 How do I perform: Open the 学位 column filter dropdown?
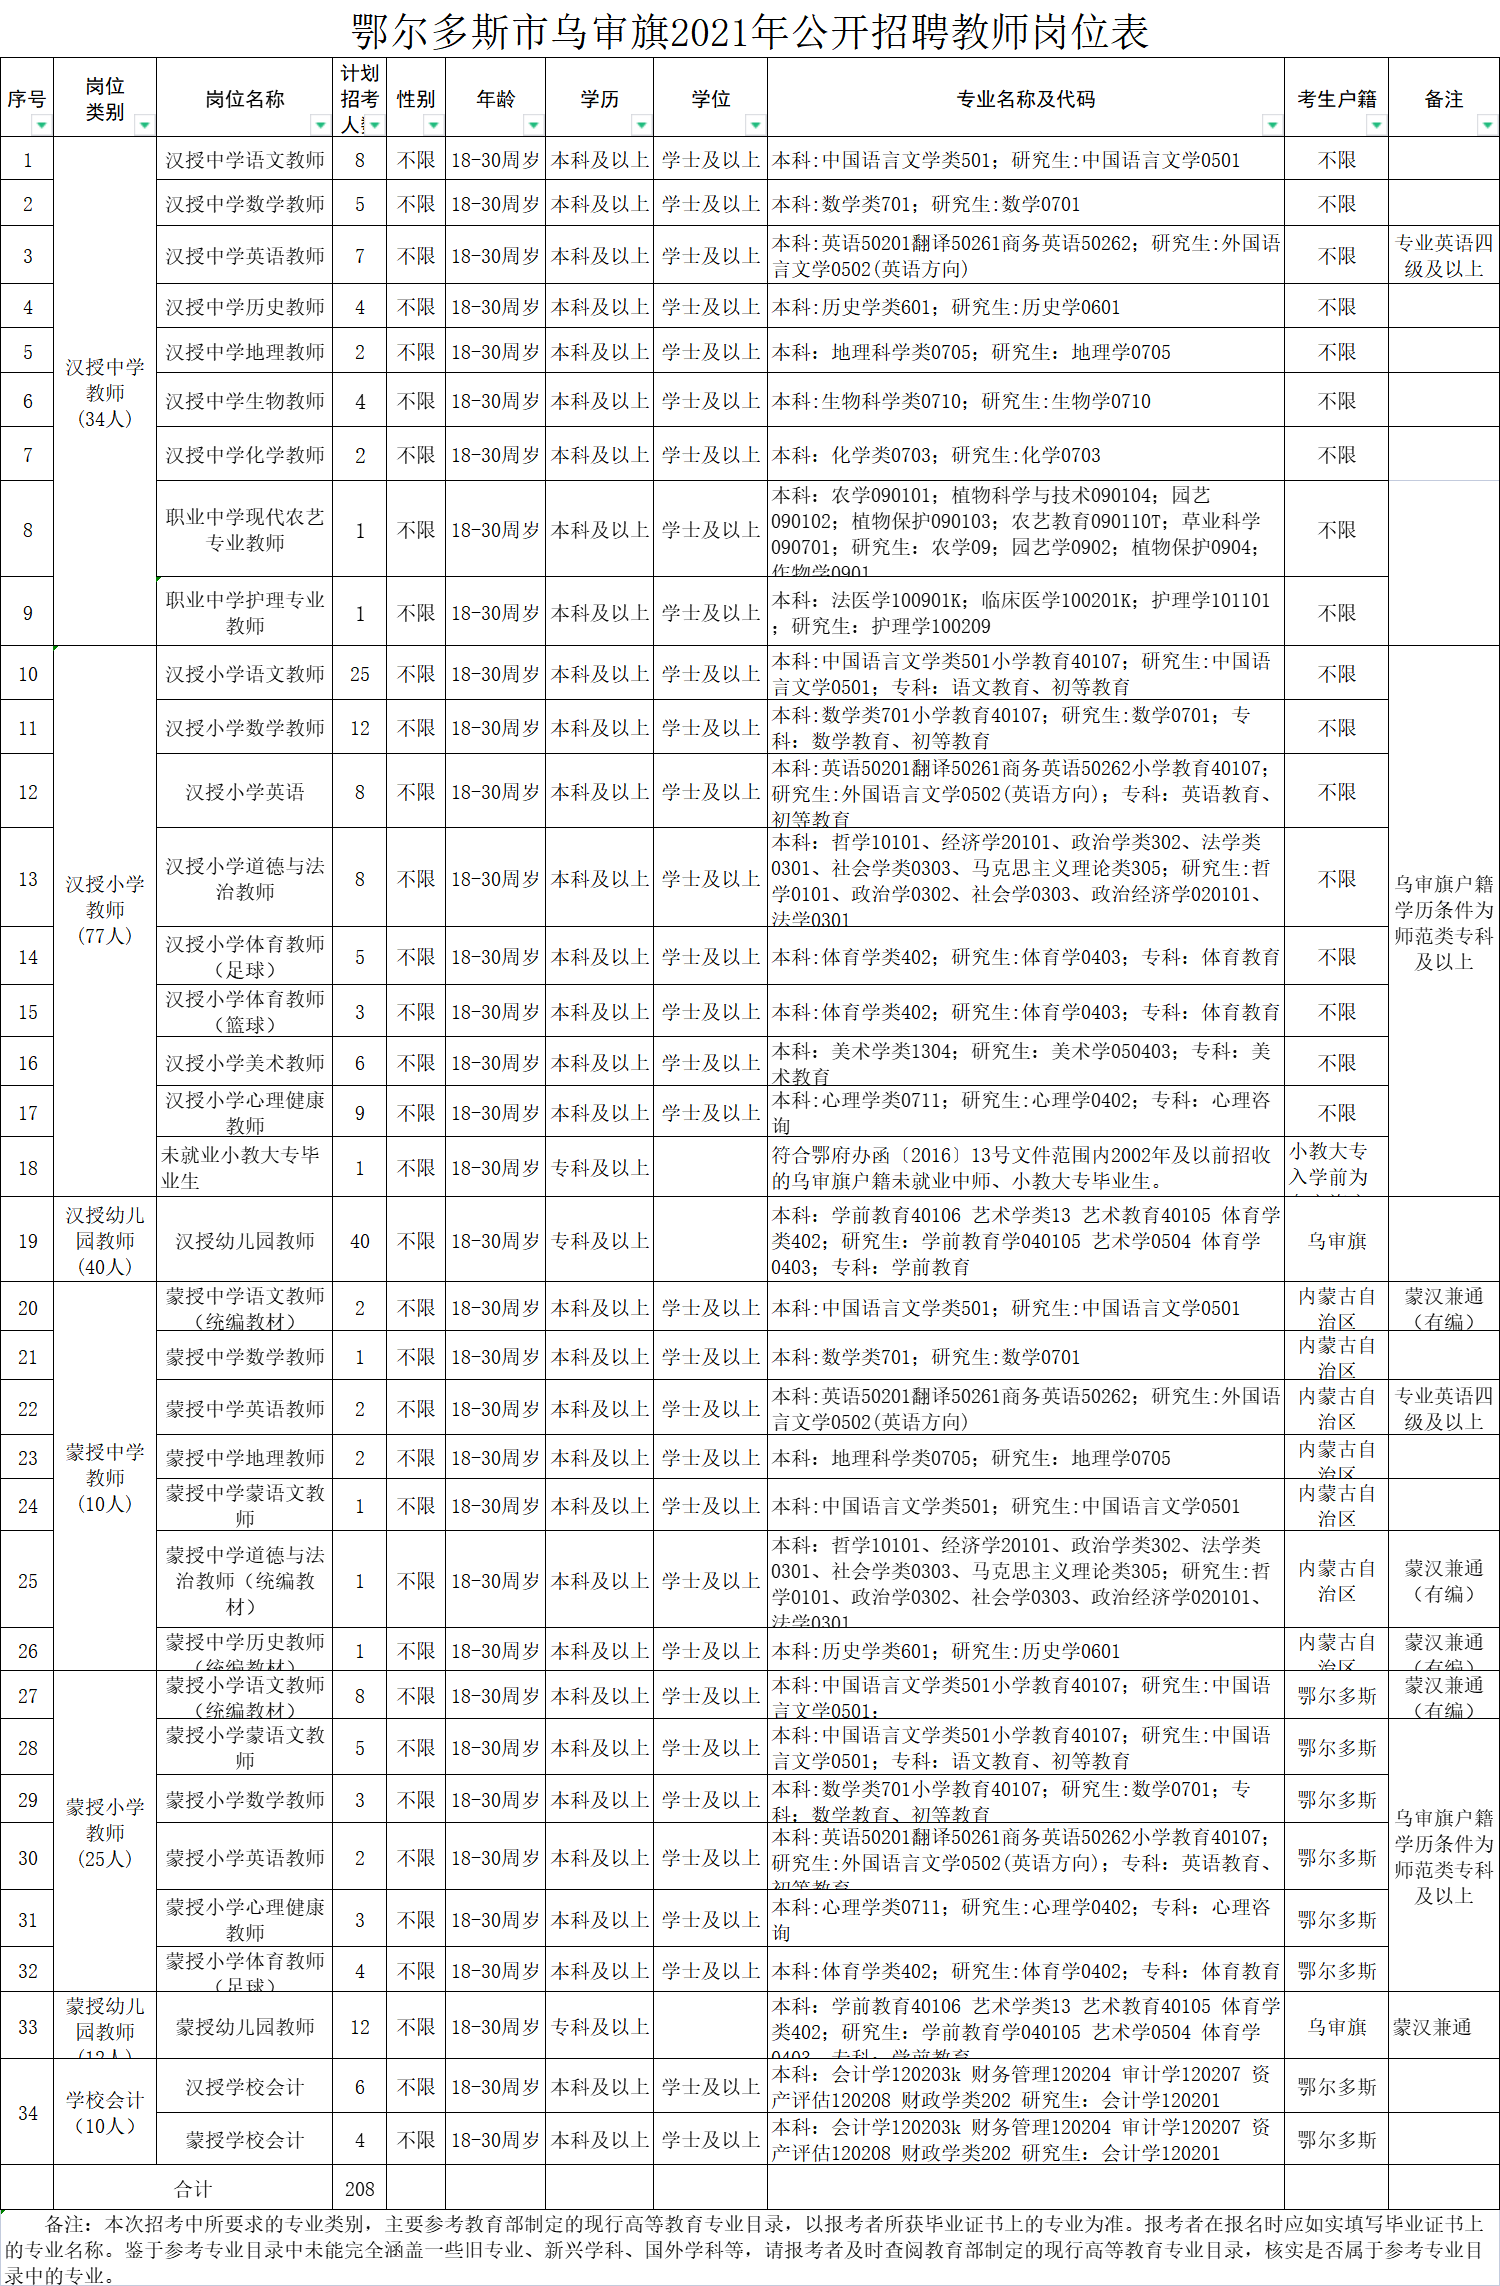pos(755,125)
